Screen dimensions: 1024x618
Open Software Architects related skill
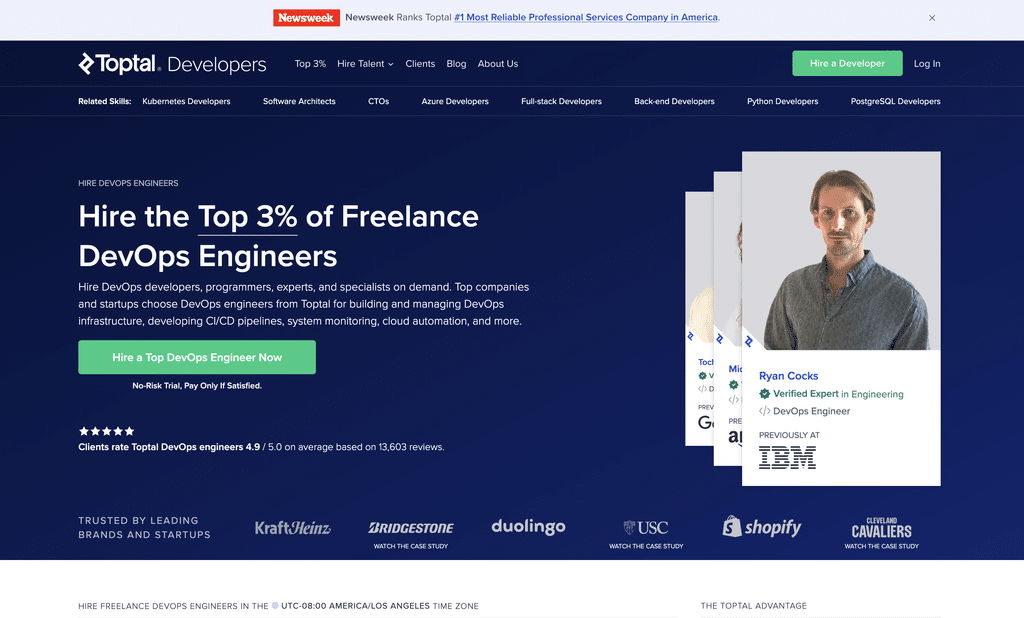coord(299,101)
